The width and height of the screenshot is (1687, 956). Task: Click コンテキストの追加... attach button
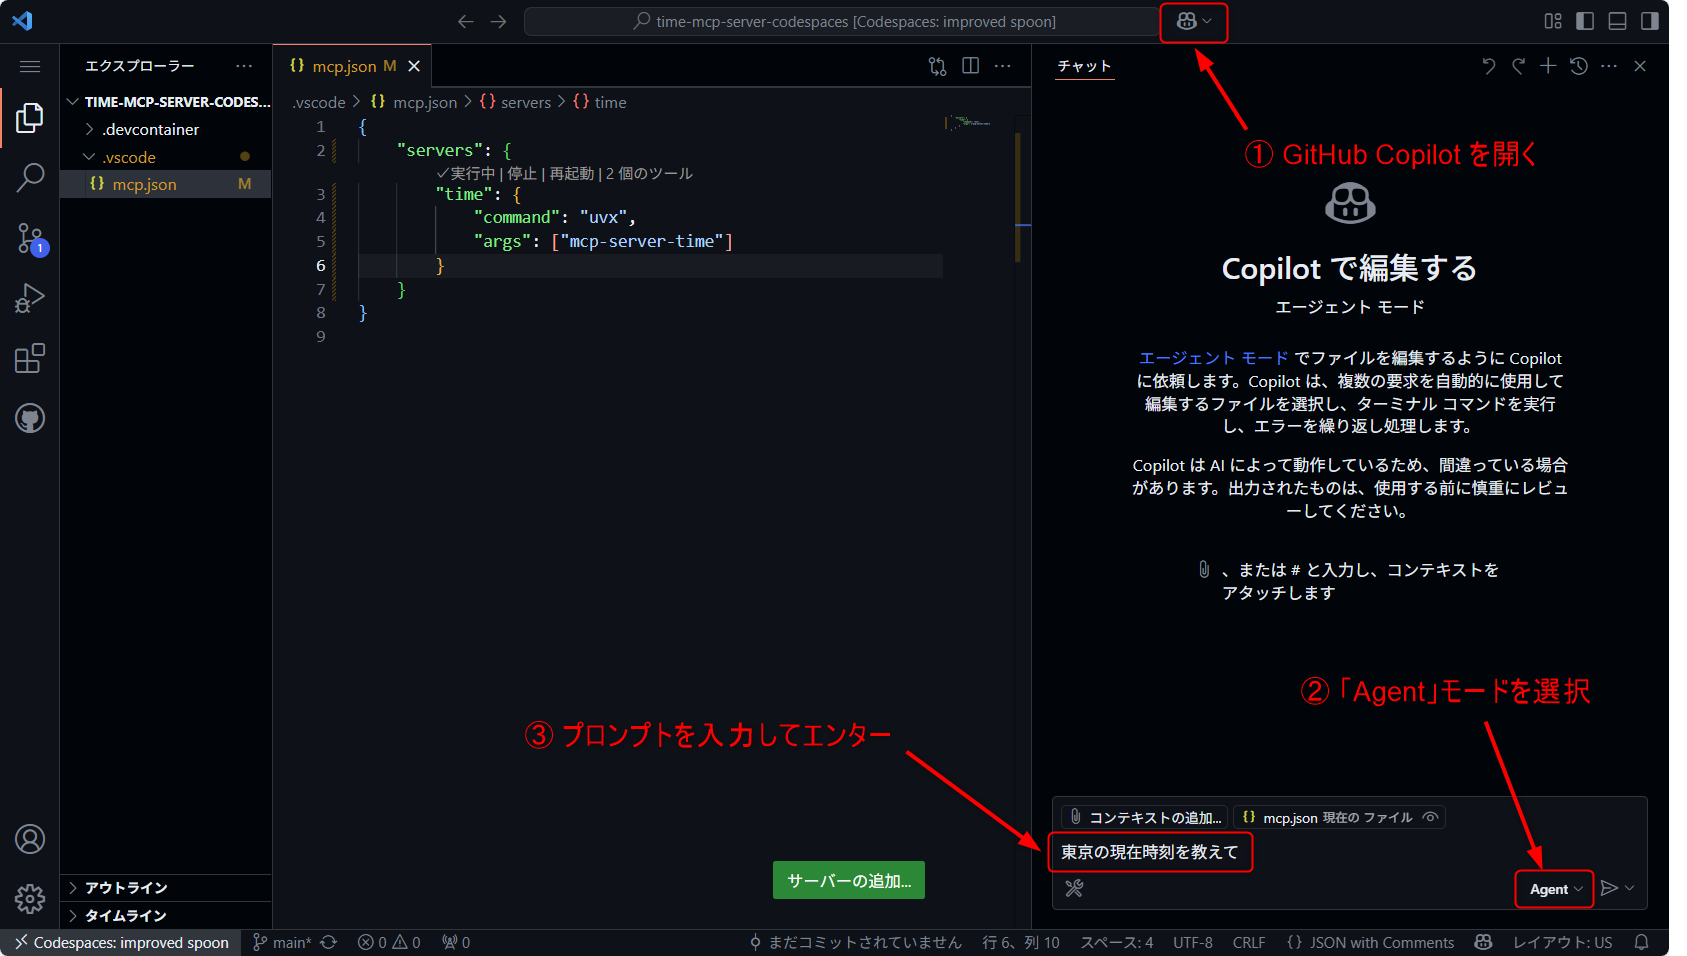coord(1145,817)
